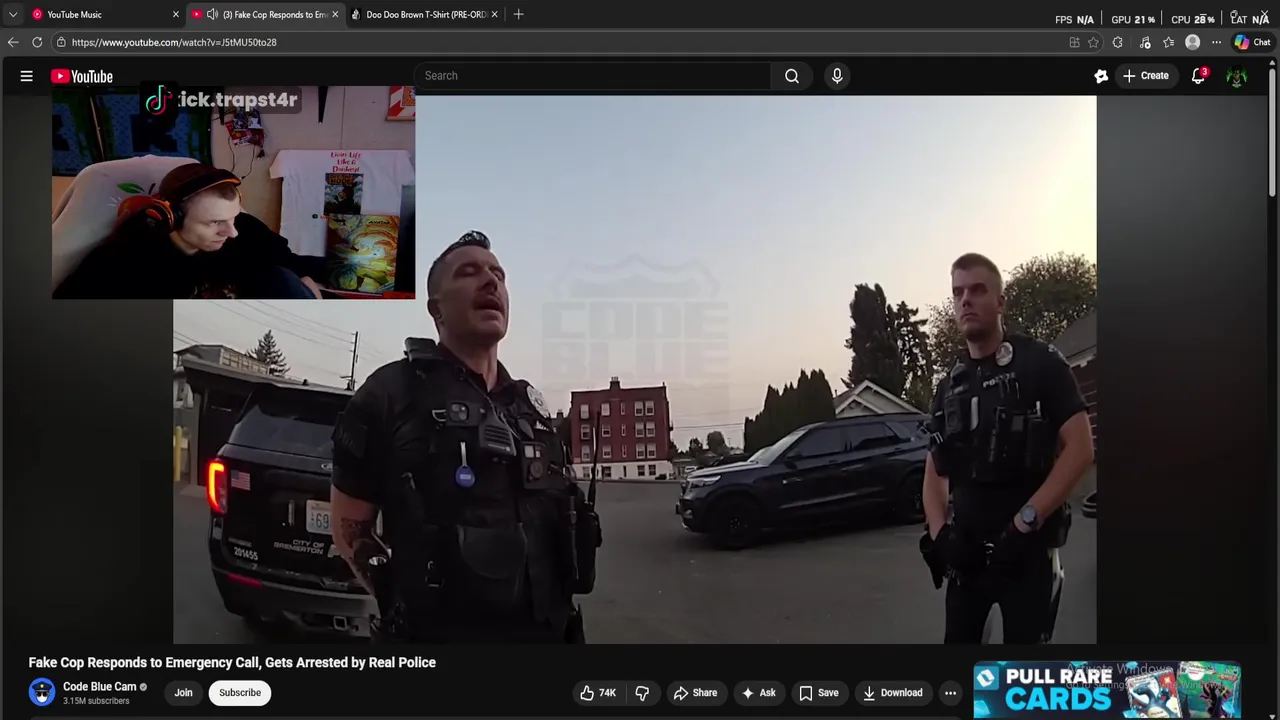This screenshot has height=720, width=1280.
Task: Open the Copilot Chat button
Action: click(1252, 42)
